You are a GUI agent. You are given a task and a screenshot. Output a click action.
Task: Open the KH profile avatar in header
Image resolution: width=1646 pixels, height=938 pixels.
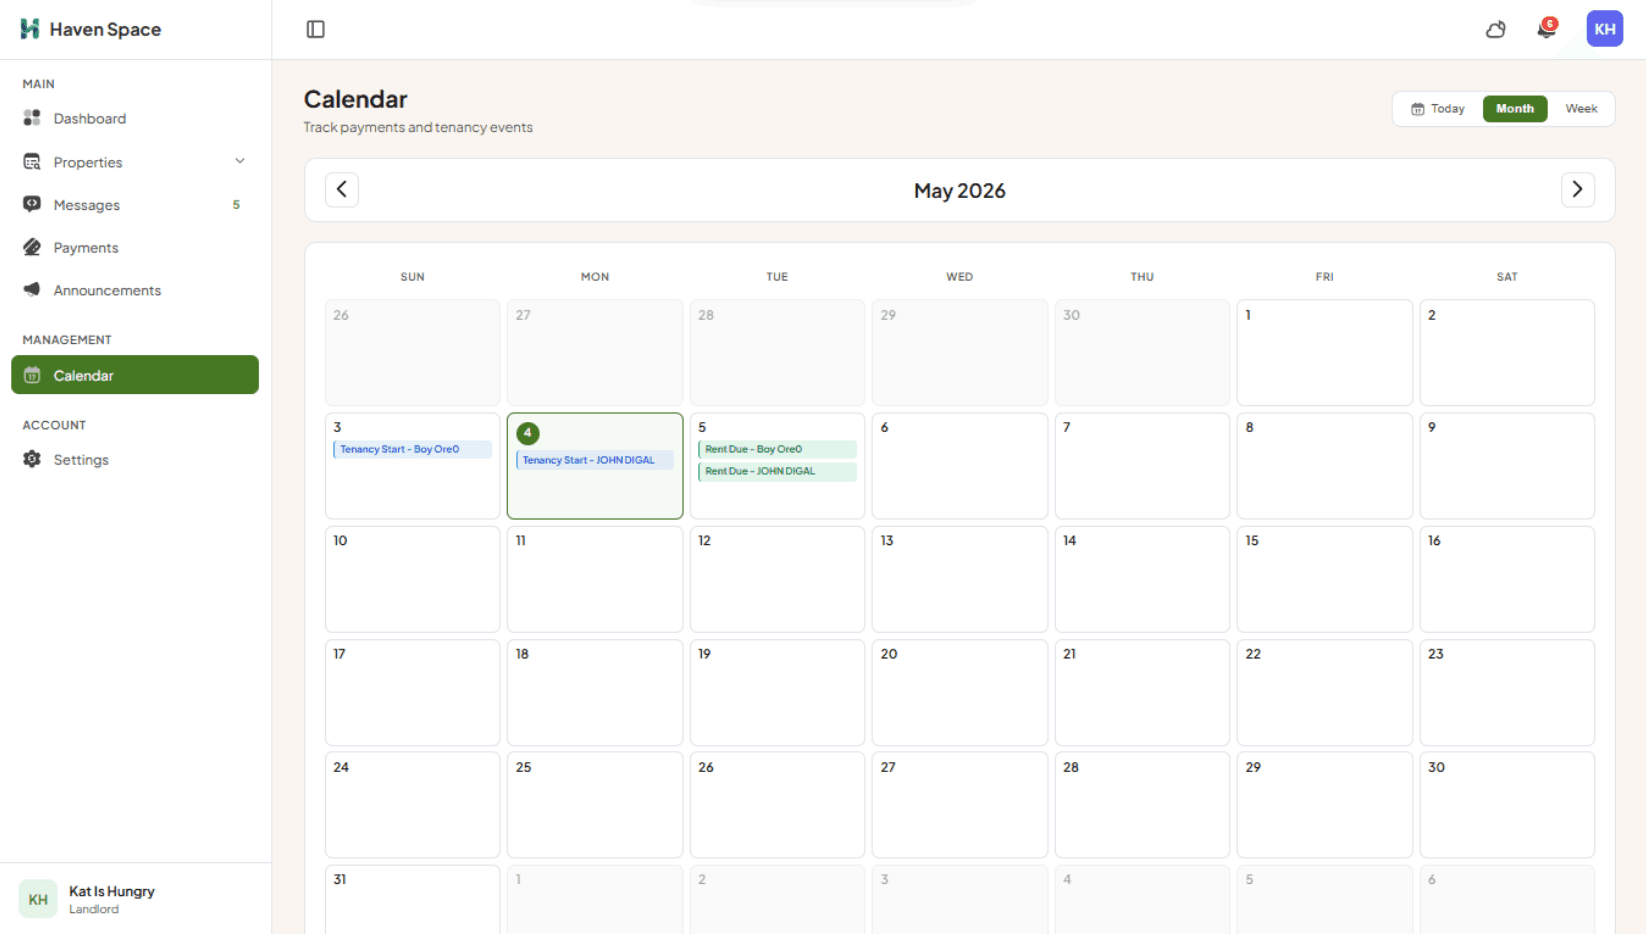(x=1605, y=29)
